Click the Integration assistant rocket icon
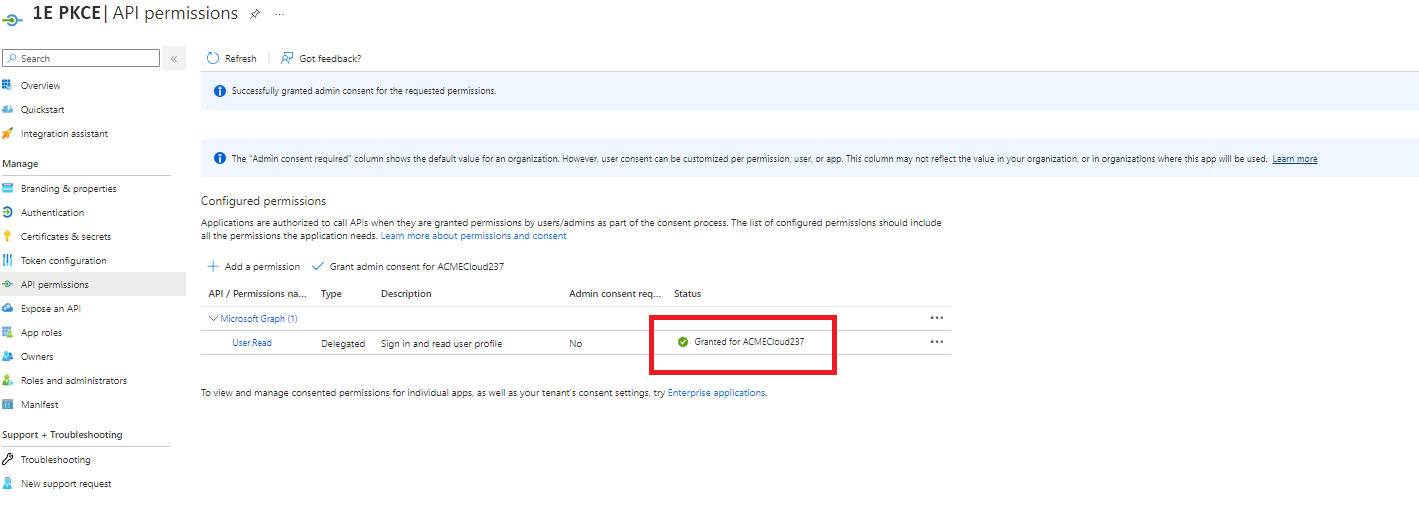Viewport: 1419px width, 516px height. coord(8,133)
